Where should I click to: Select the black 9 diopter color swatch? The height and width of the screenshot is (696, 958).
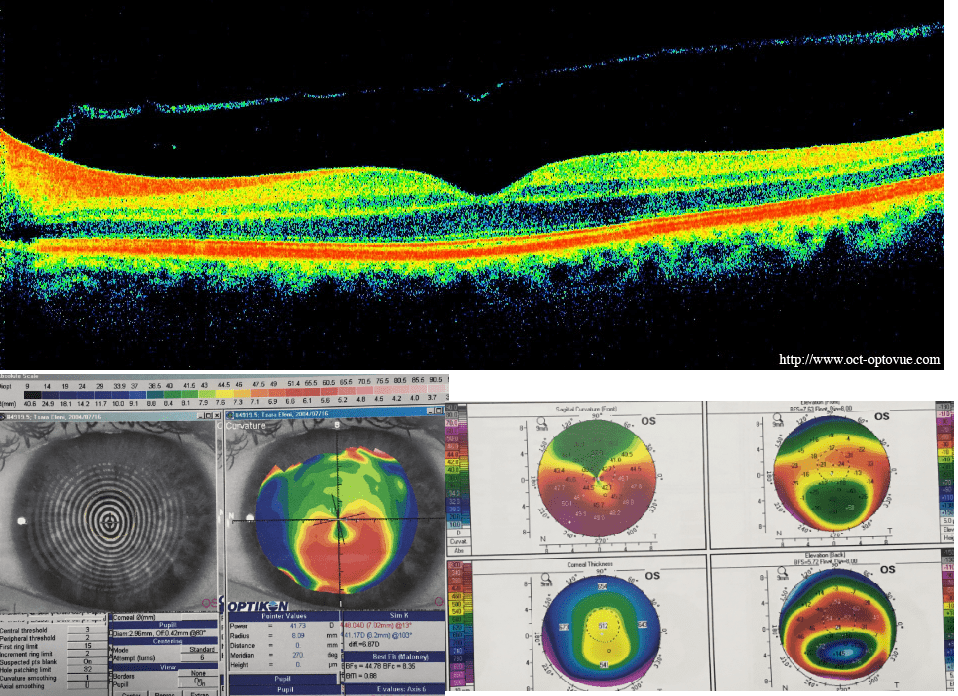click(33, 395)
